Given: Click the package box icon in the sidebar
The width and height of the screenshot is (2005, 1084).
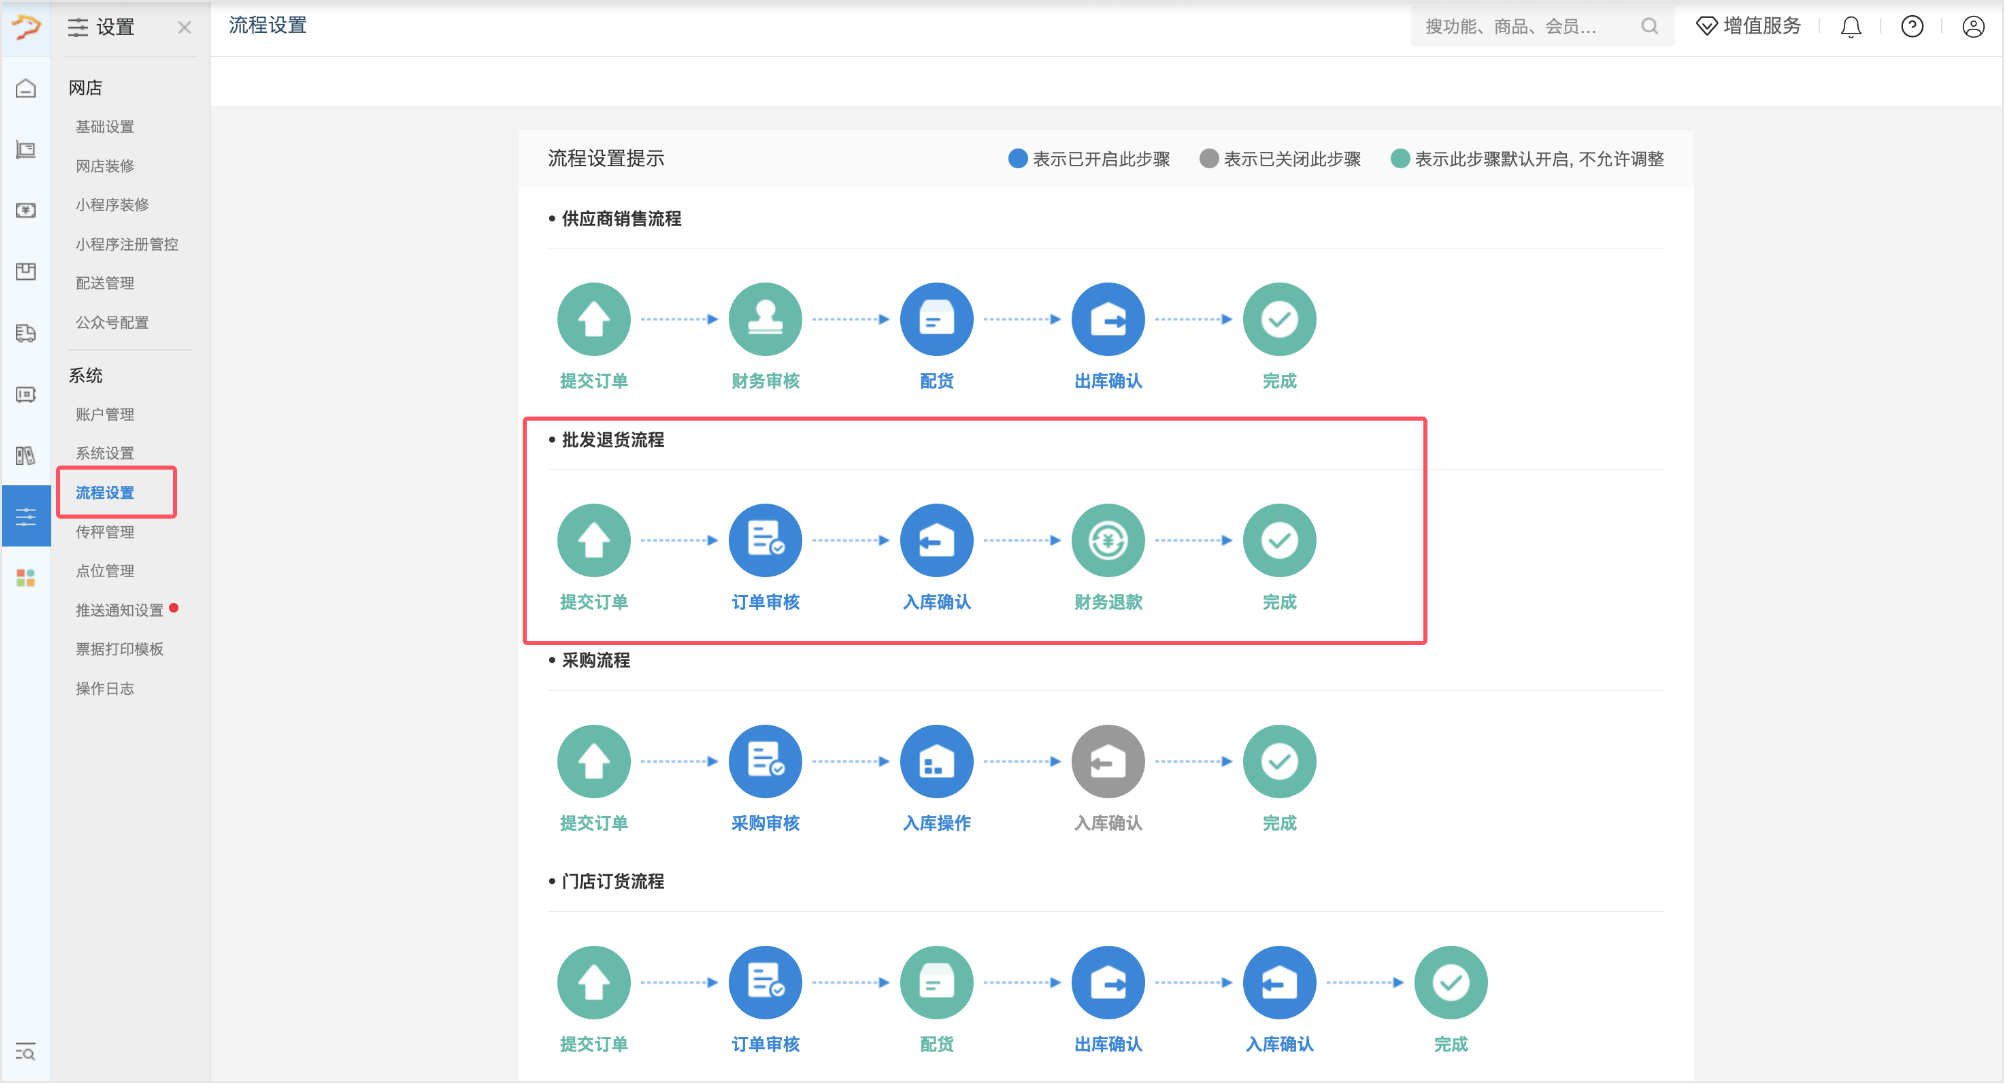Looking at the screenshot, I should click(x=25, y=272).
